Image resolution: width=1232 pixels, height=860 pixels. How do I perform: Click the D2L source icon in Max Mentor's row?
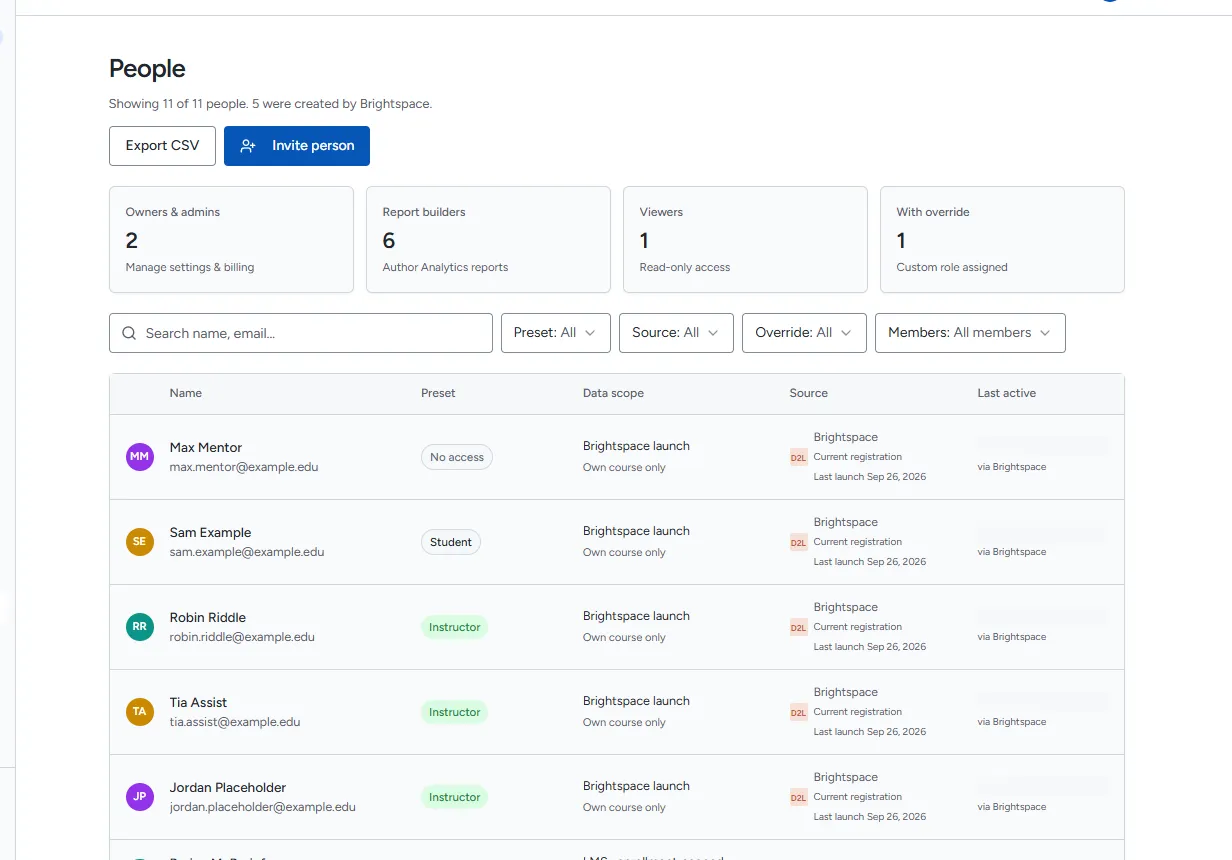[x=798, y=457]
